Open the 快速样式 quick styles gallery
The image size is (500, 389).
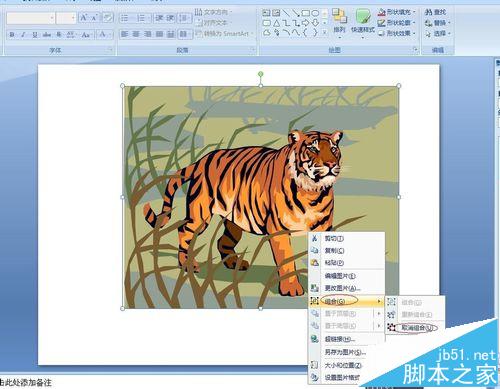point(363,23)
